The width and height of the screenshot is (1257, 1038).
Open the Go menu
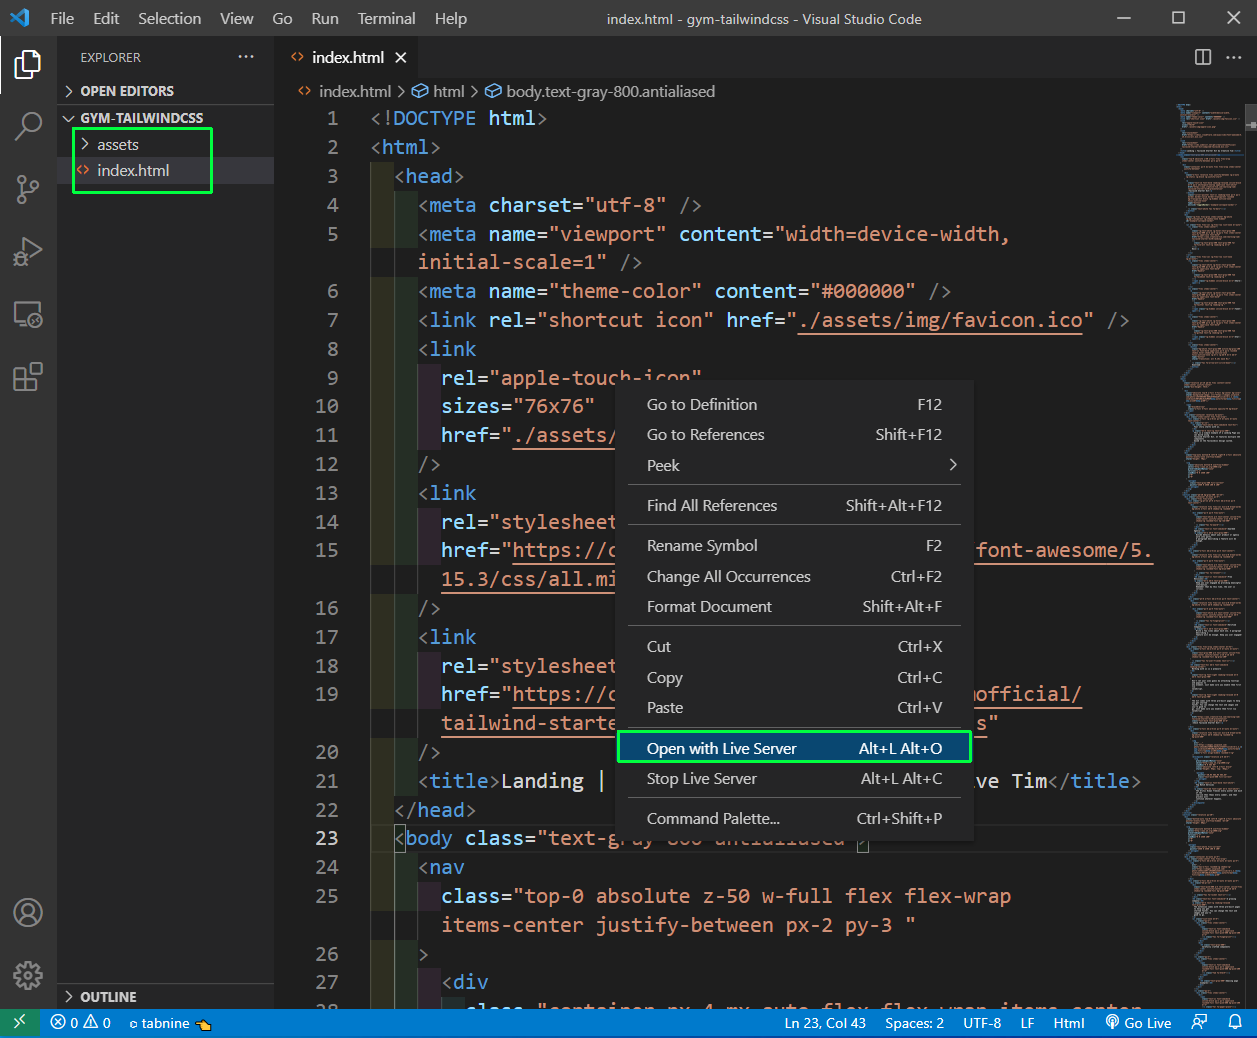coord(282,18)
